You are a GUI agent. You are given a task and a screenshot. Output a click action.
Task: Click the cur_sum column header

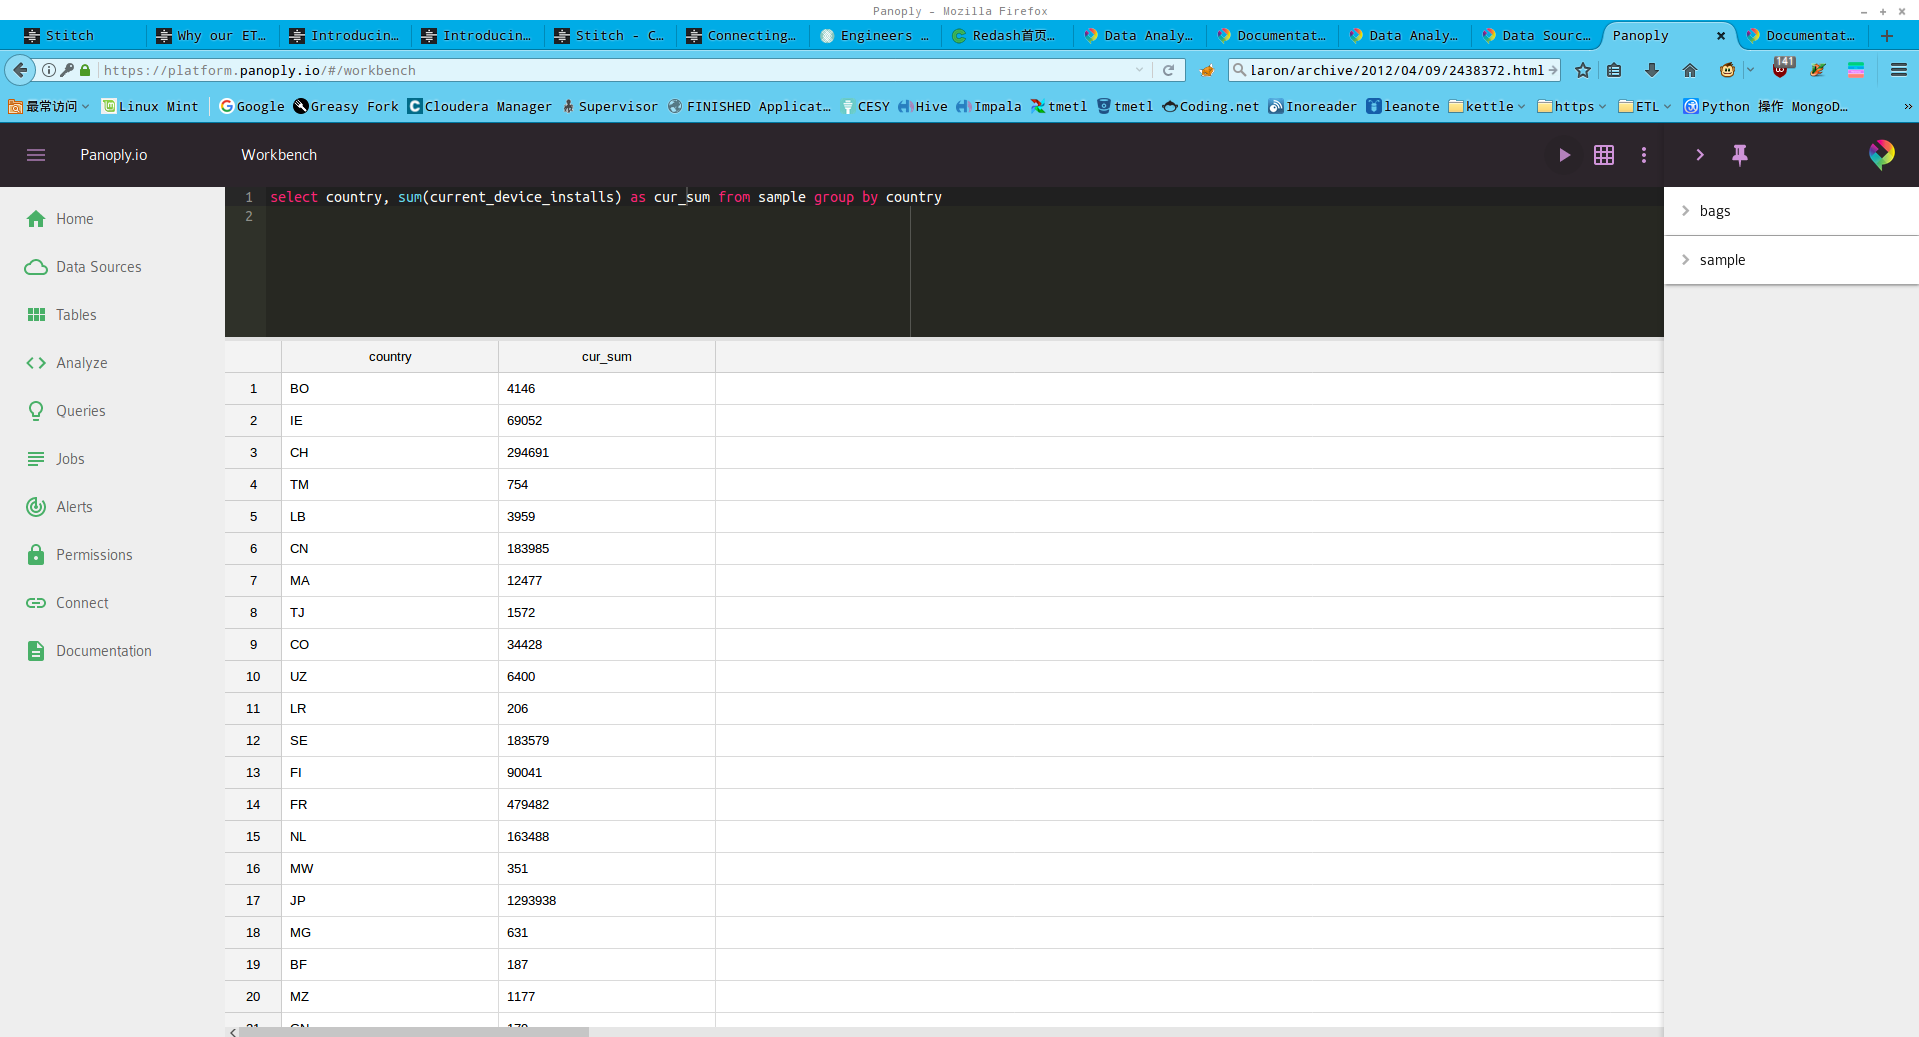point(607,357)
